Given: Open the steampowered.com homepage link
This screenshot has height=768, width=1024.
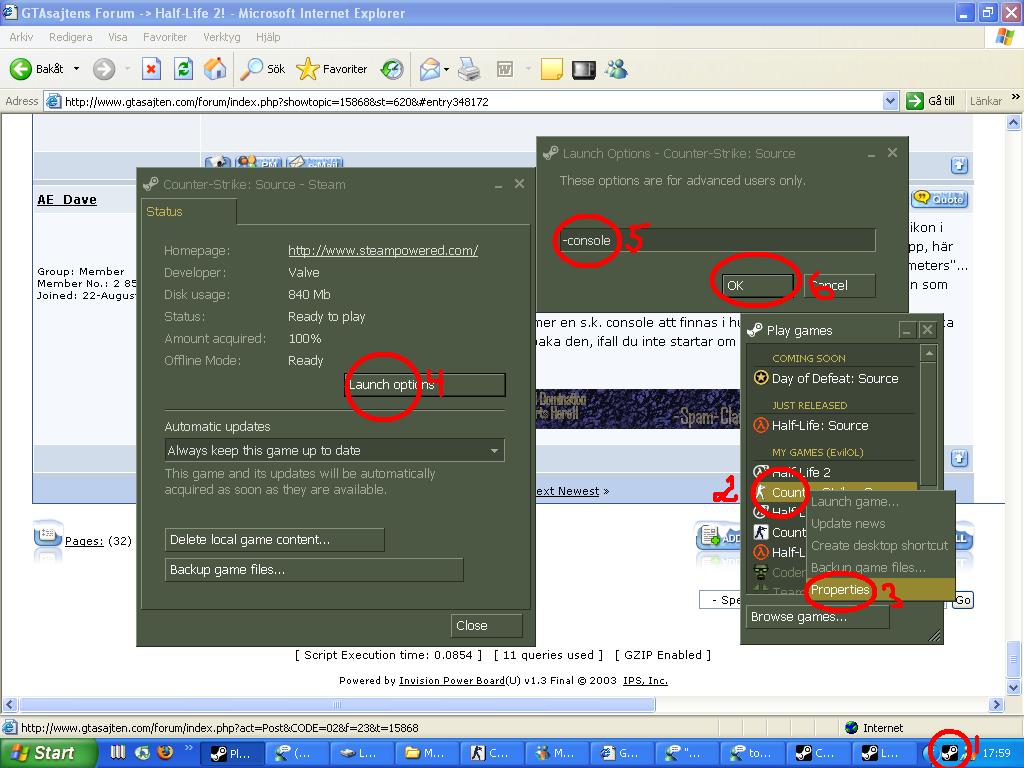Looking at the screenshot, I should [x=383, y=250].
